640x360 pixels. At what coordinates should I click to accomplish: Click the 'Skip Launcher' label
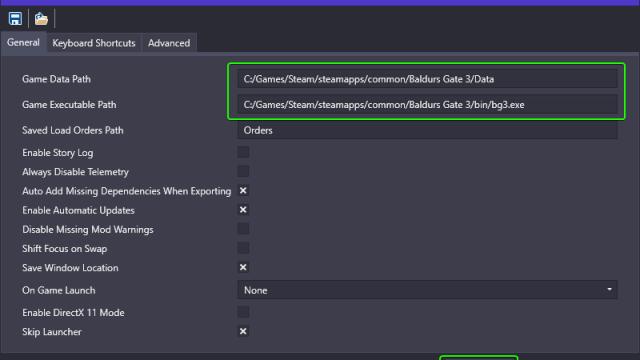(x=52, y=332)
